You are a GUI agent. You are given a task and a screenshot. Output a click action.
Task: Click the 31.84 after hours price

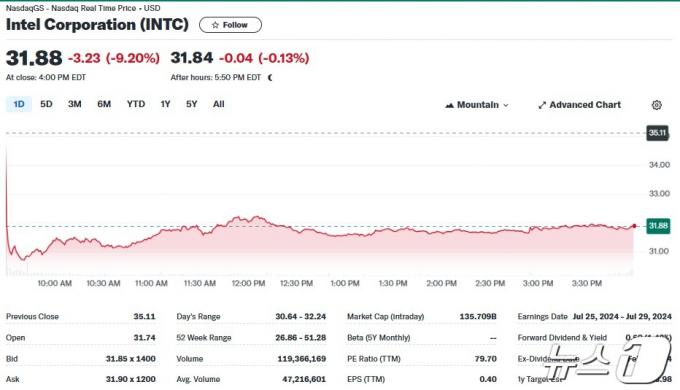[192, 58]
